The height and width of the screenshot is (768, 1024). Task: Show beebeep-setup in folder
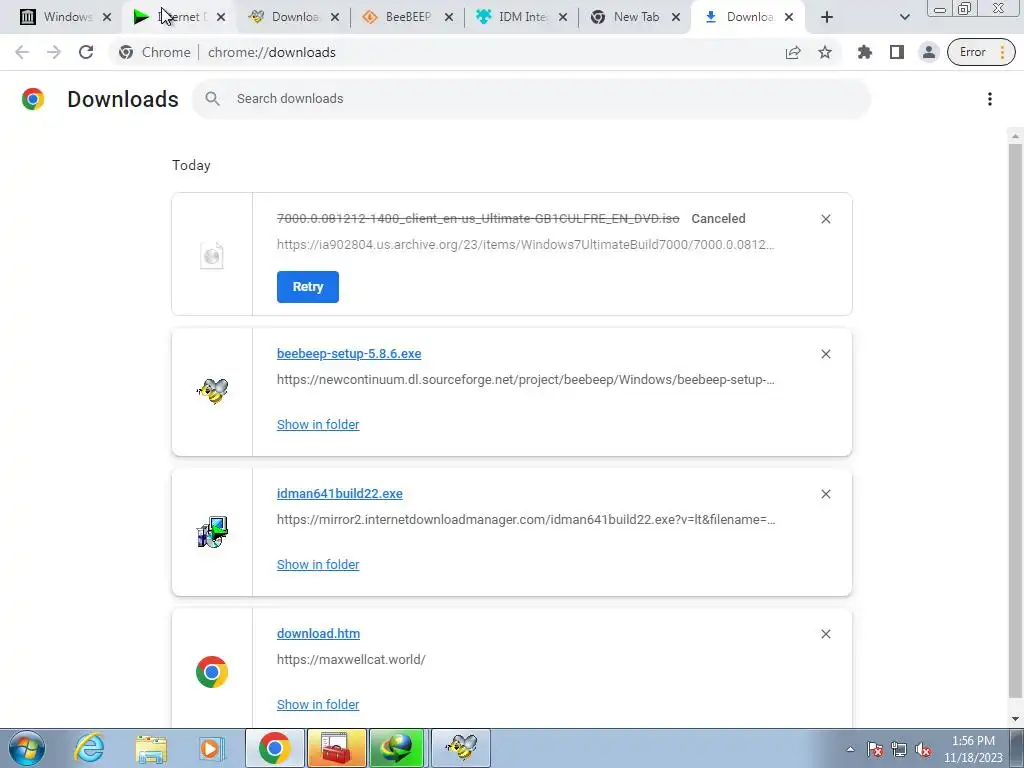click(x=318, y=424)
